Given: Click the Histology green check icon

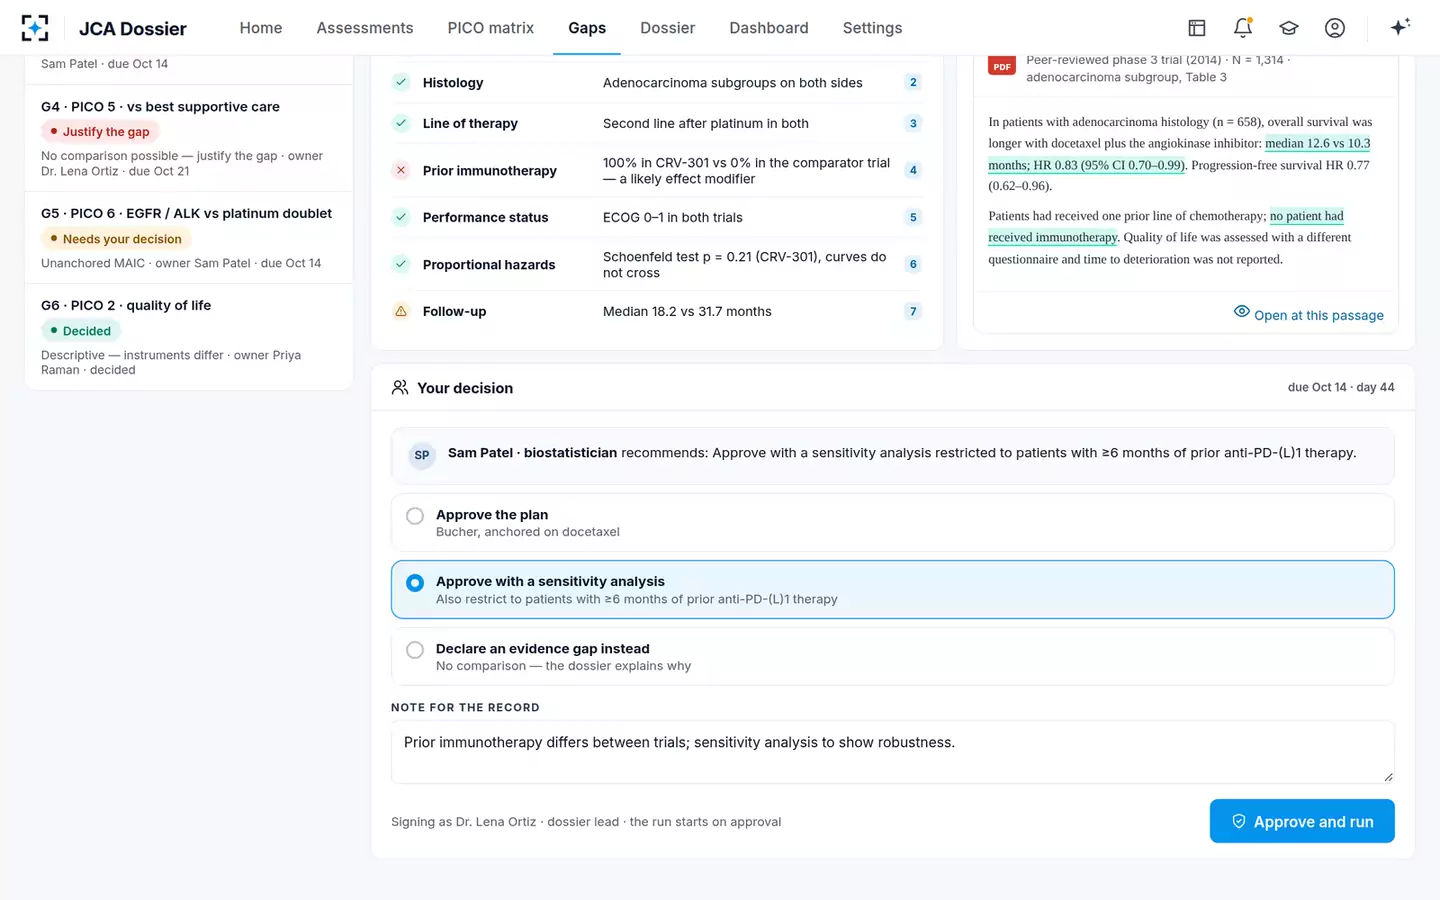Looking at the screenshot, I should click(x=401, y=82).
